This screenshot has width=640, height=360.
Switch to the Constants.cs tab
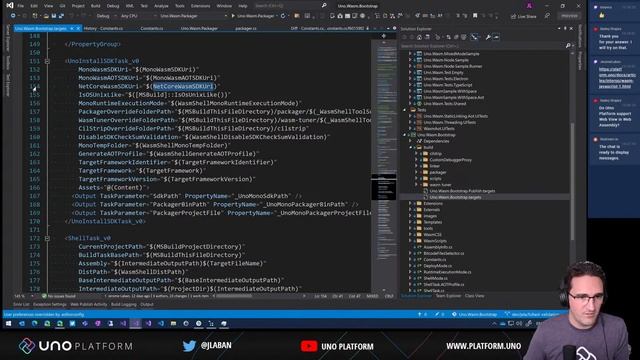pyautogui.click(x=151, y=29)
